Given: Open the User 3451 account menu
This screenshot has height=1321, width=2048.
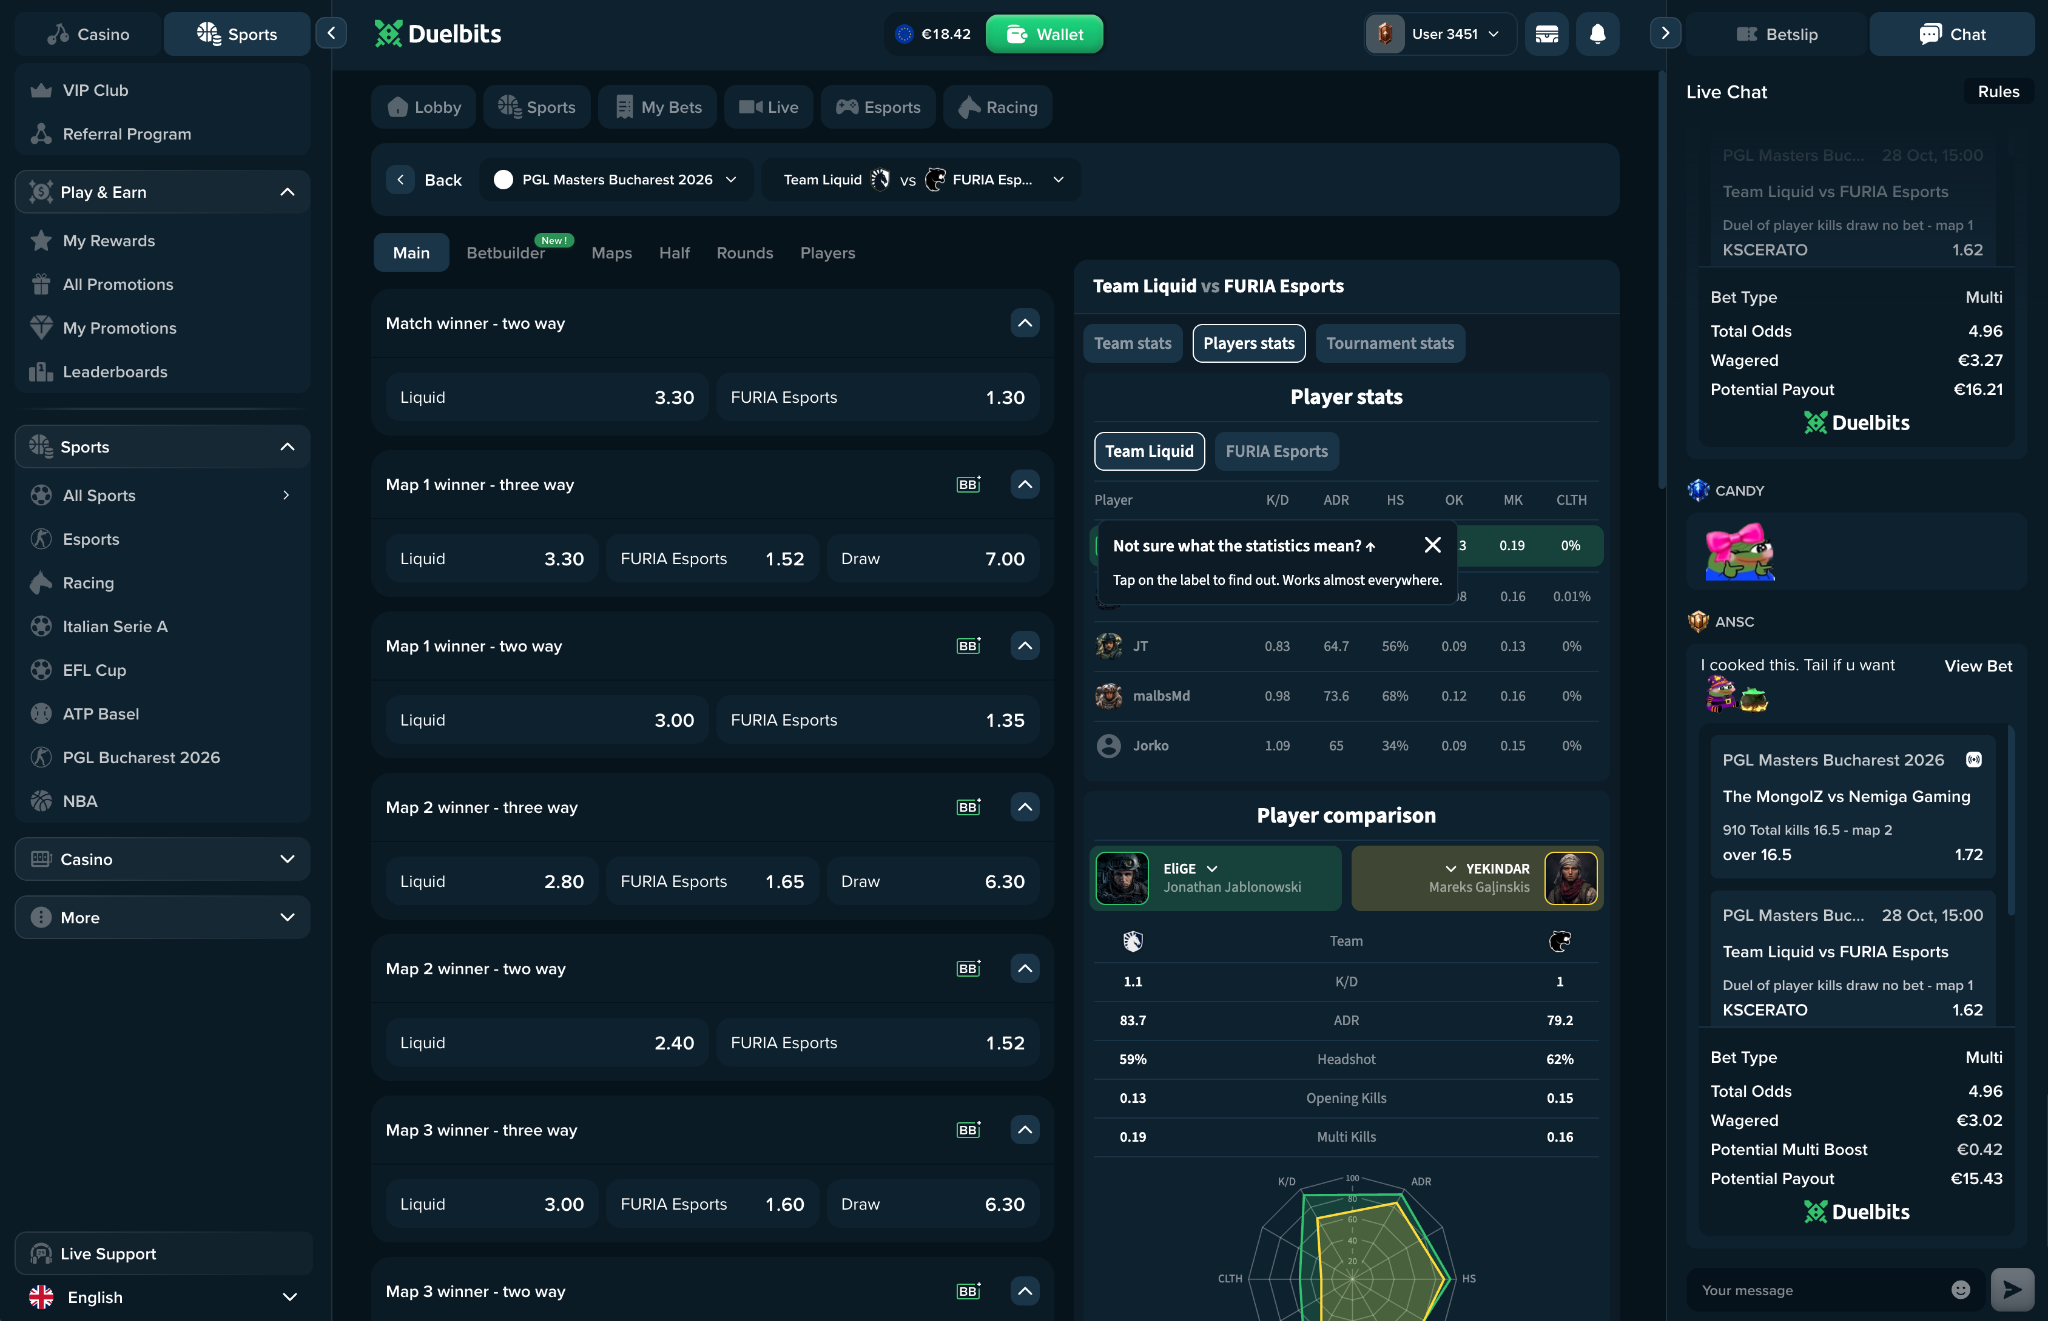Looking at the screenshot, I should pos(1441,34).
